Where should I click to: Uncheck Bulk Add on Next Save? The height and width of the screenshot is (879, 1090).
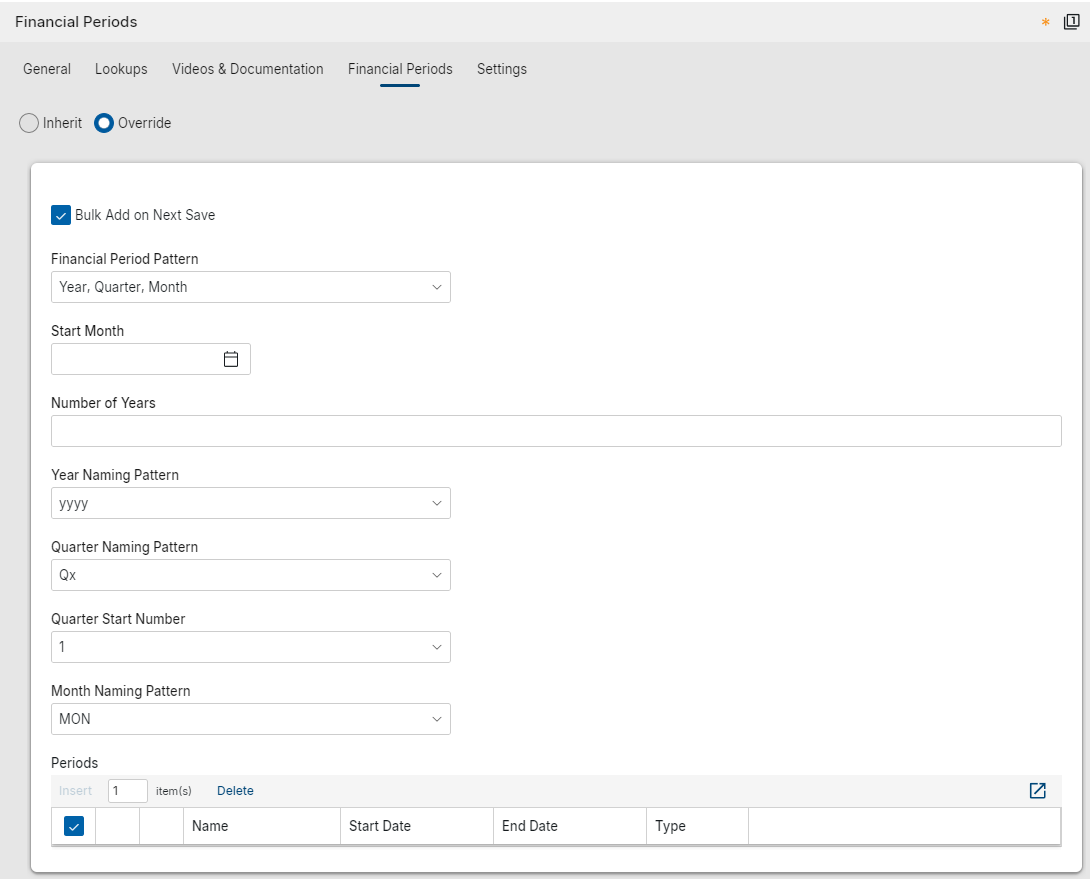[x=61, y=215]
